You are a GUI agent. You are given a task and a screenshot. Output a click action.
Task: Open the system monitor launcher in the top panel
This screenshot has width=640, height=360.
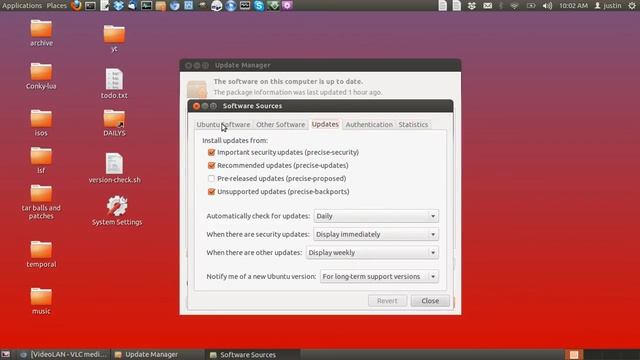146,6
